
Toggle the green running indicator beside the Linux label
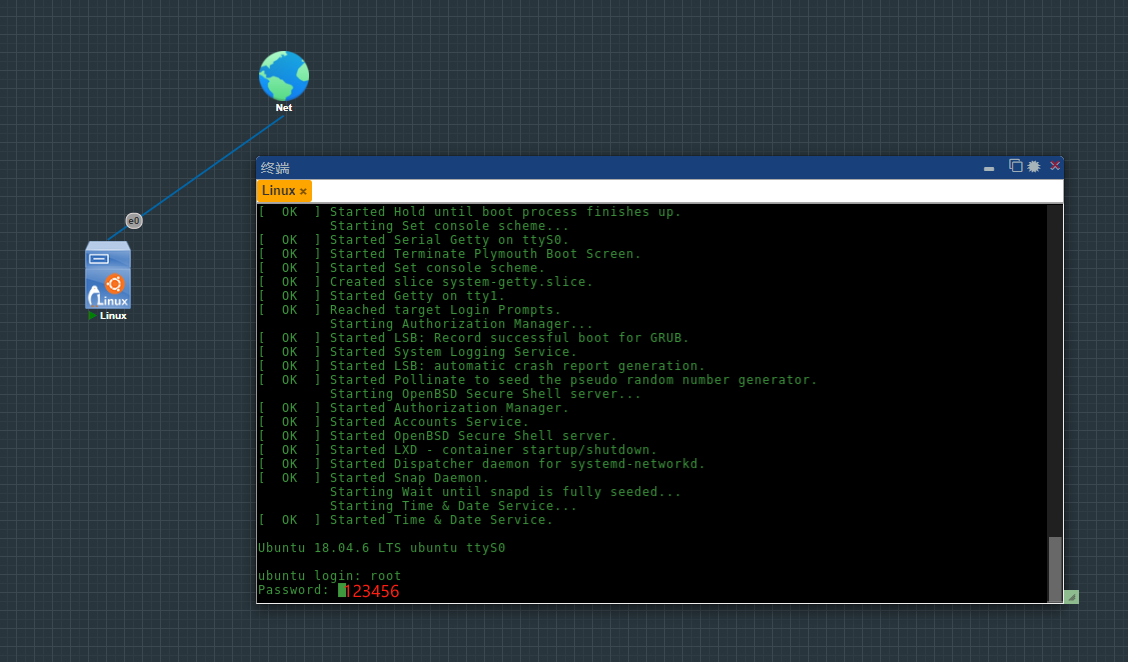tap(93, 315)
